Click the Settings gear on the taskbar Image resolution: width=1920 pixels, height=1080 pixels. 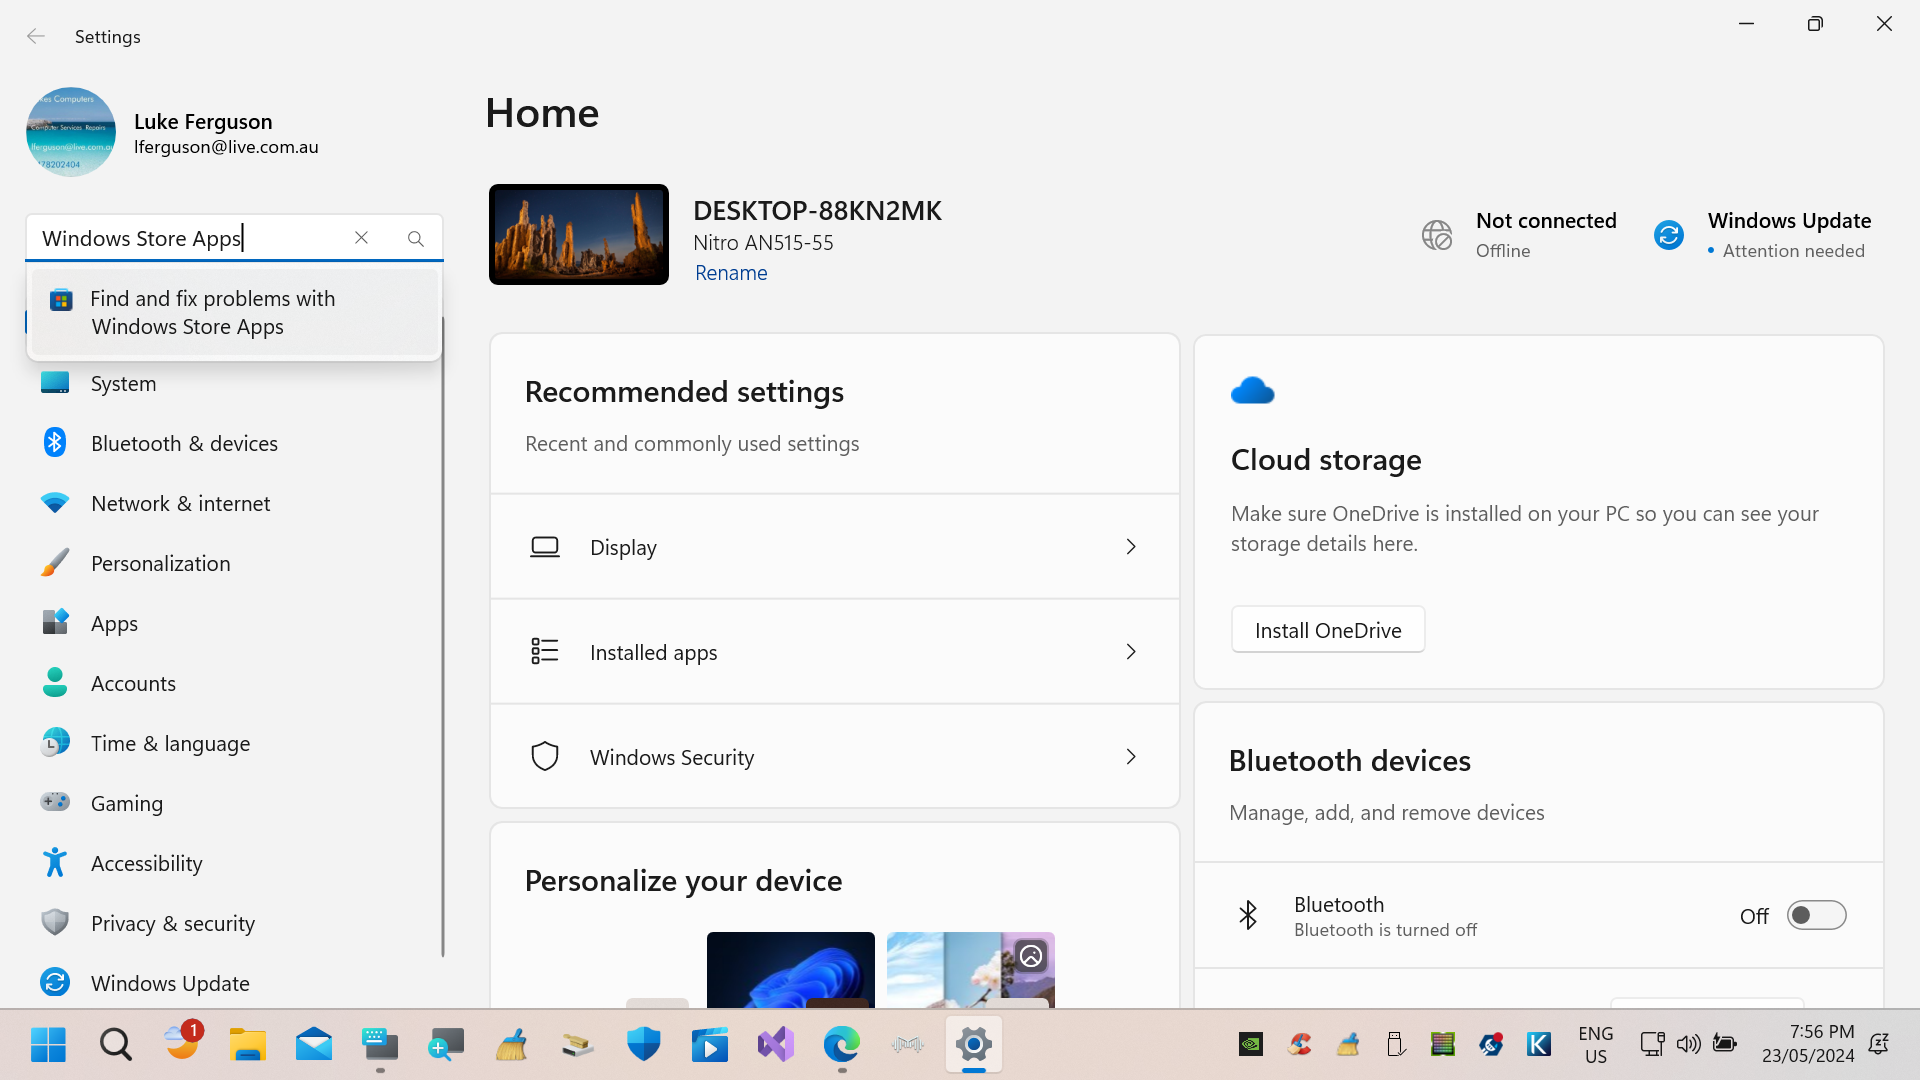973,1045
